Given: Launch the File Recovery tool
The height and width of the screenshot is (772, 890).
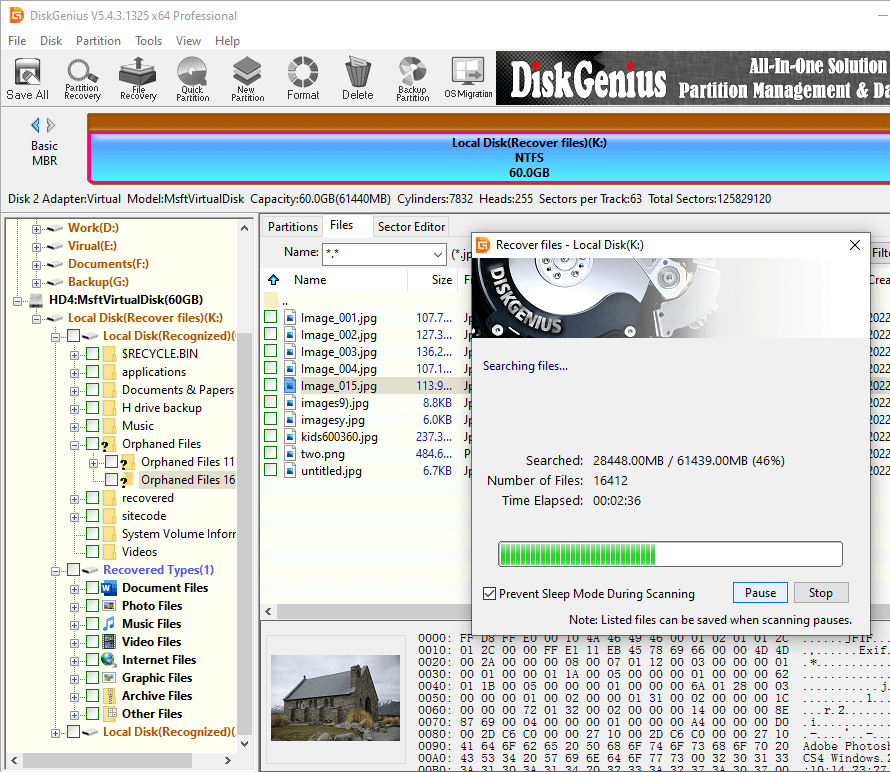Looking at the screenshot, I should (138, 78).
